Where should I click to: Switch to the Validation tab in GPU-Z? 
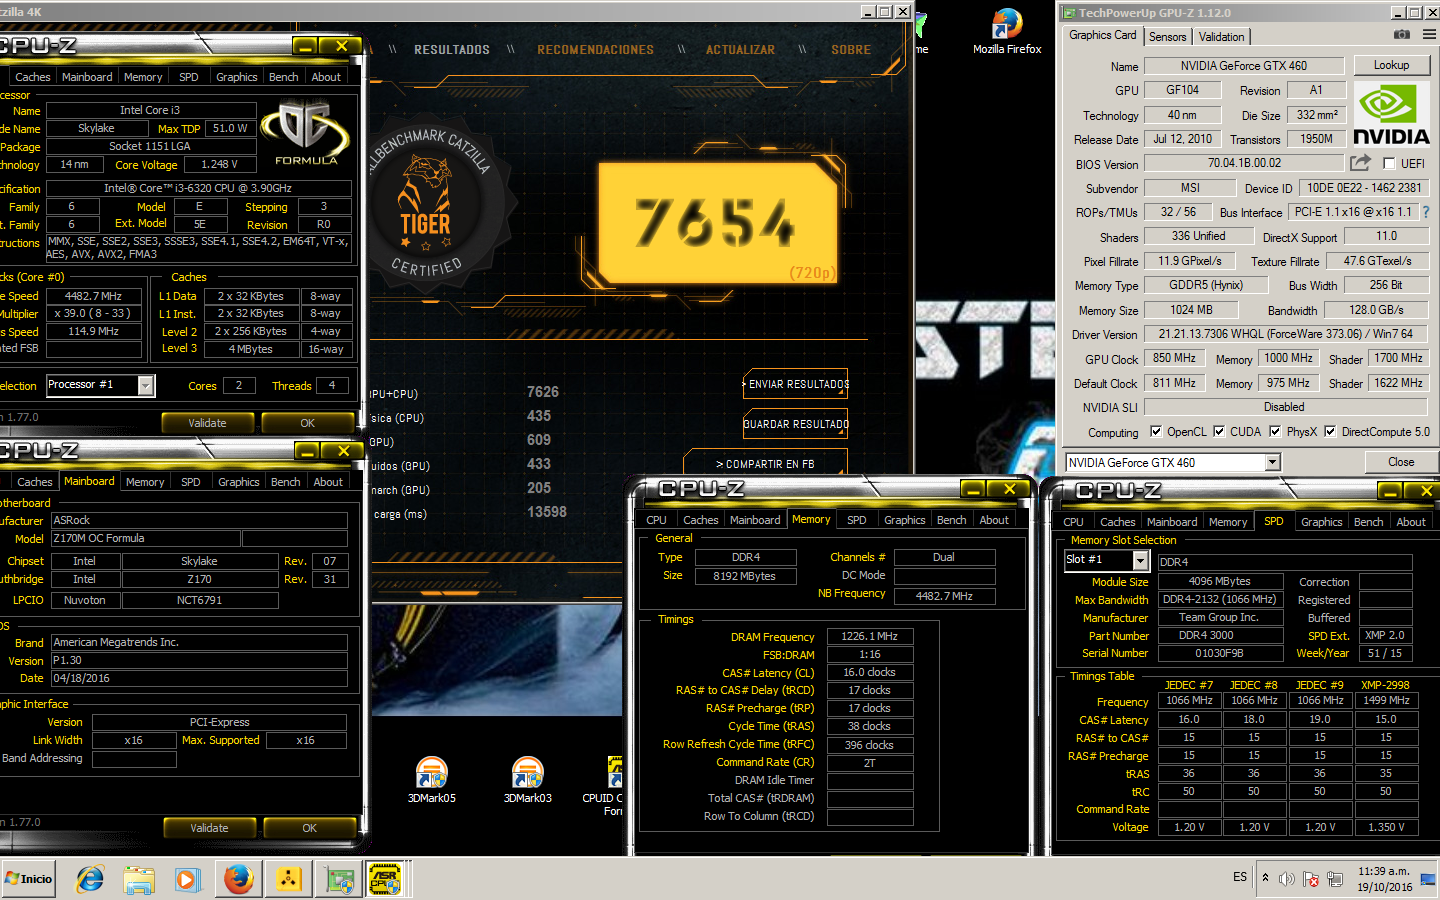coord(1221,36)
